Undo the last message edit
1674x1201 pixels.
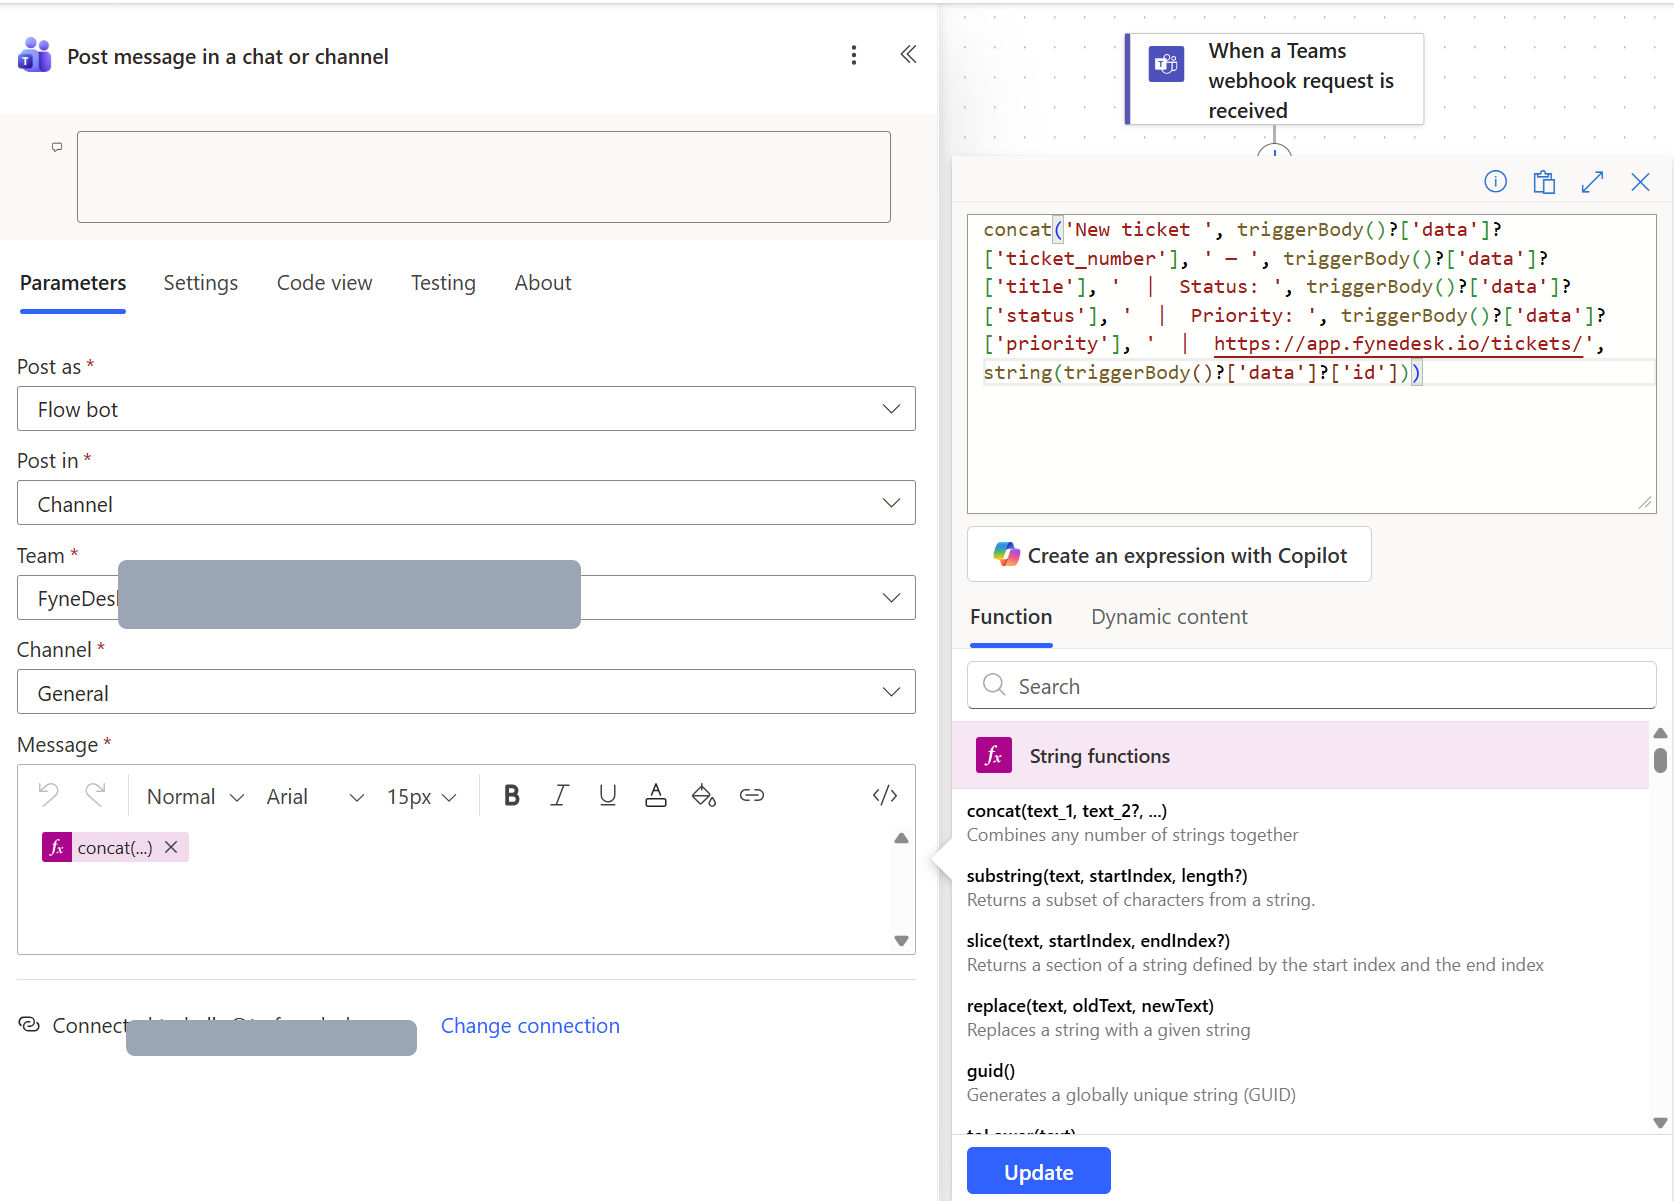pos(48,795)
